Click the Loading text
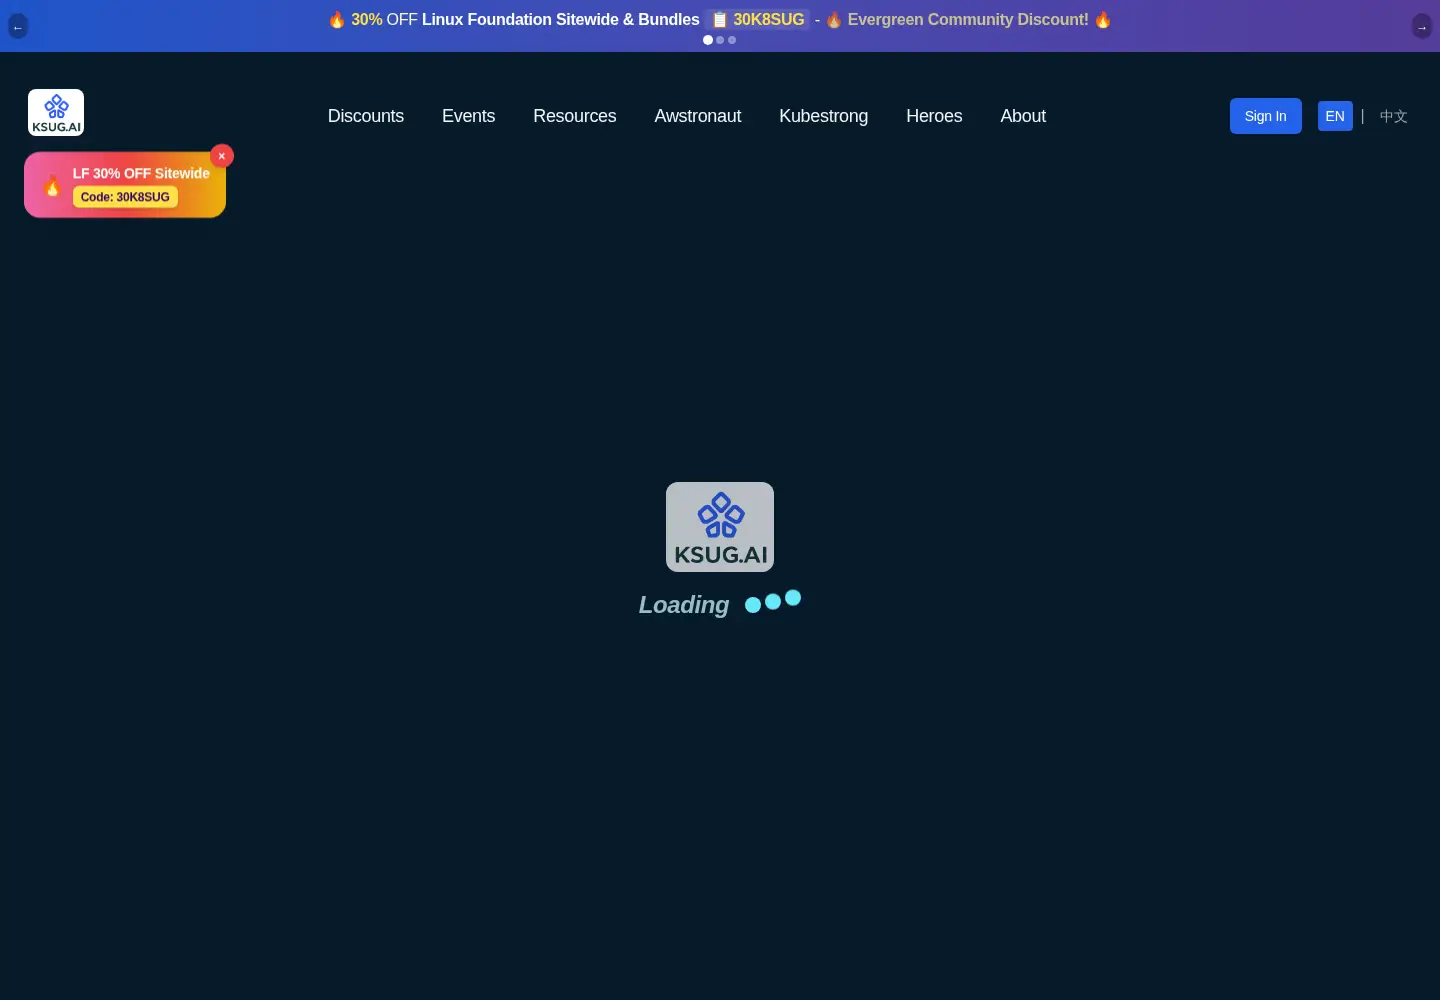The width and height of the screenshot is (1440, 1000). tap(684, 605)
